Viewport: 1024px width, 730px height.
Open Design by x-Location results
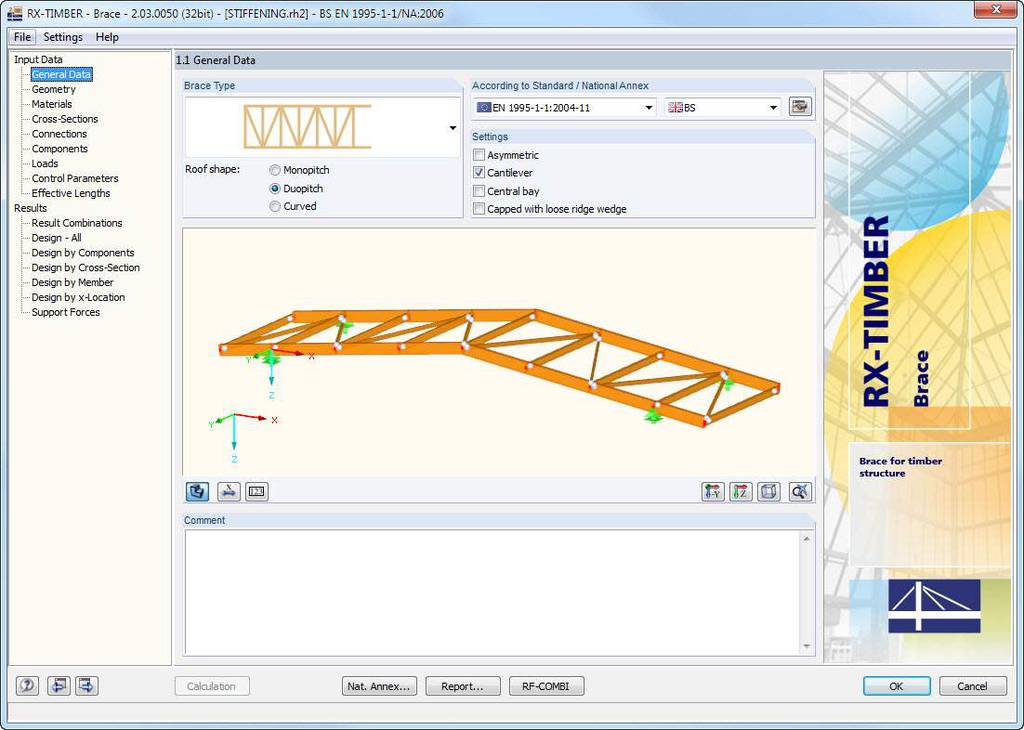click(x=78, y=297)
